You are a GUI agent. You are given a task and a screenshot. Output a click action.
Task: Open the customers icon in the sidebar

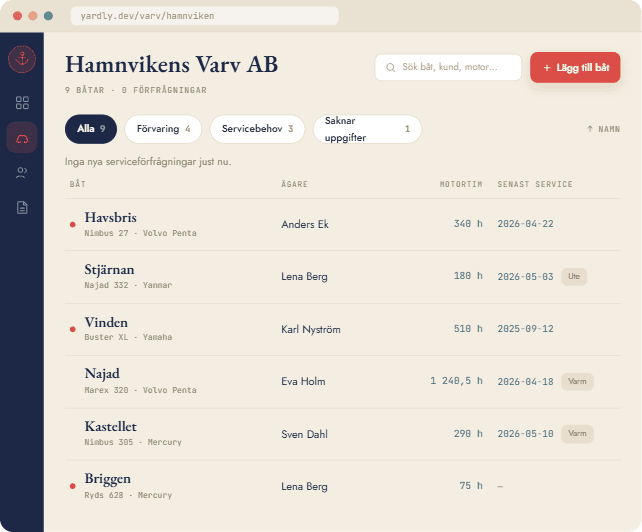click(22, 173)
